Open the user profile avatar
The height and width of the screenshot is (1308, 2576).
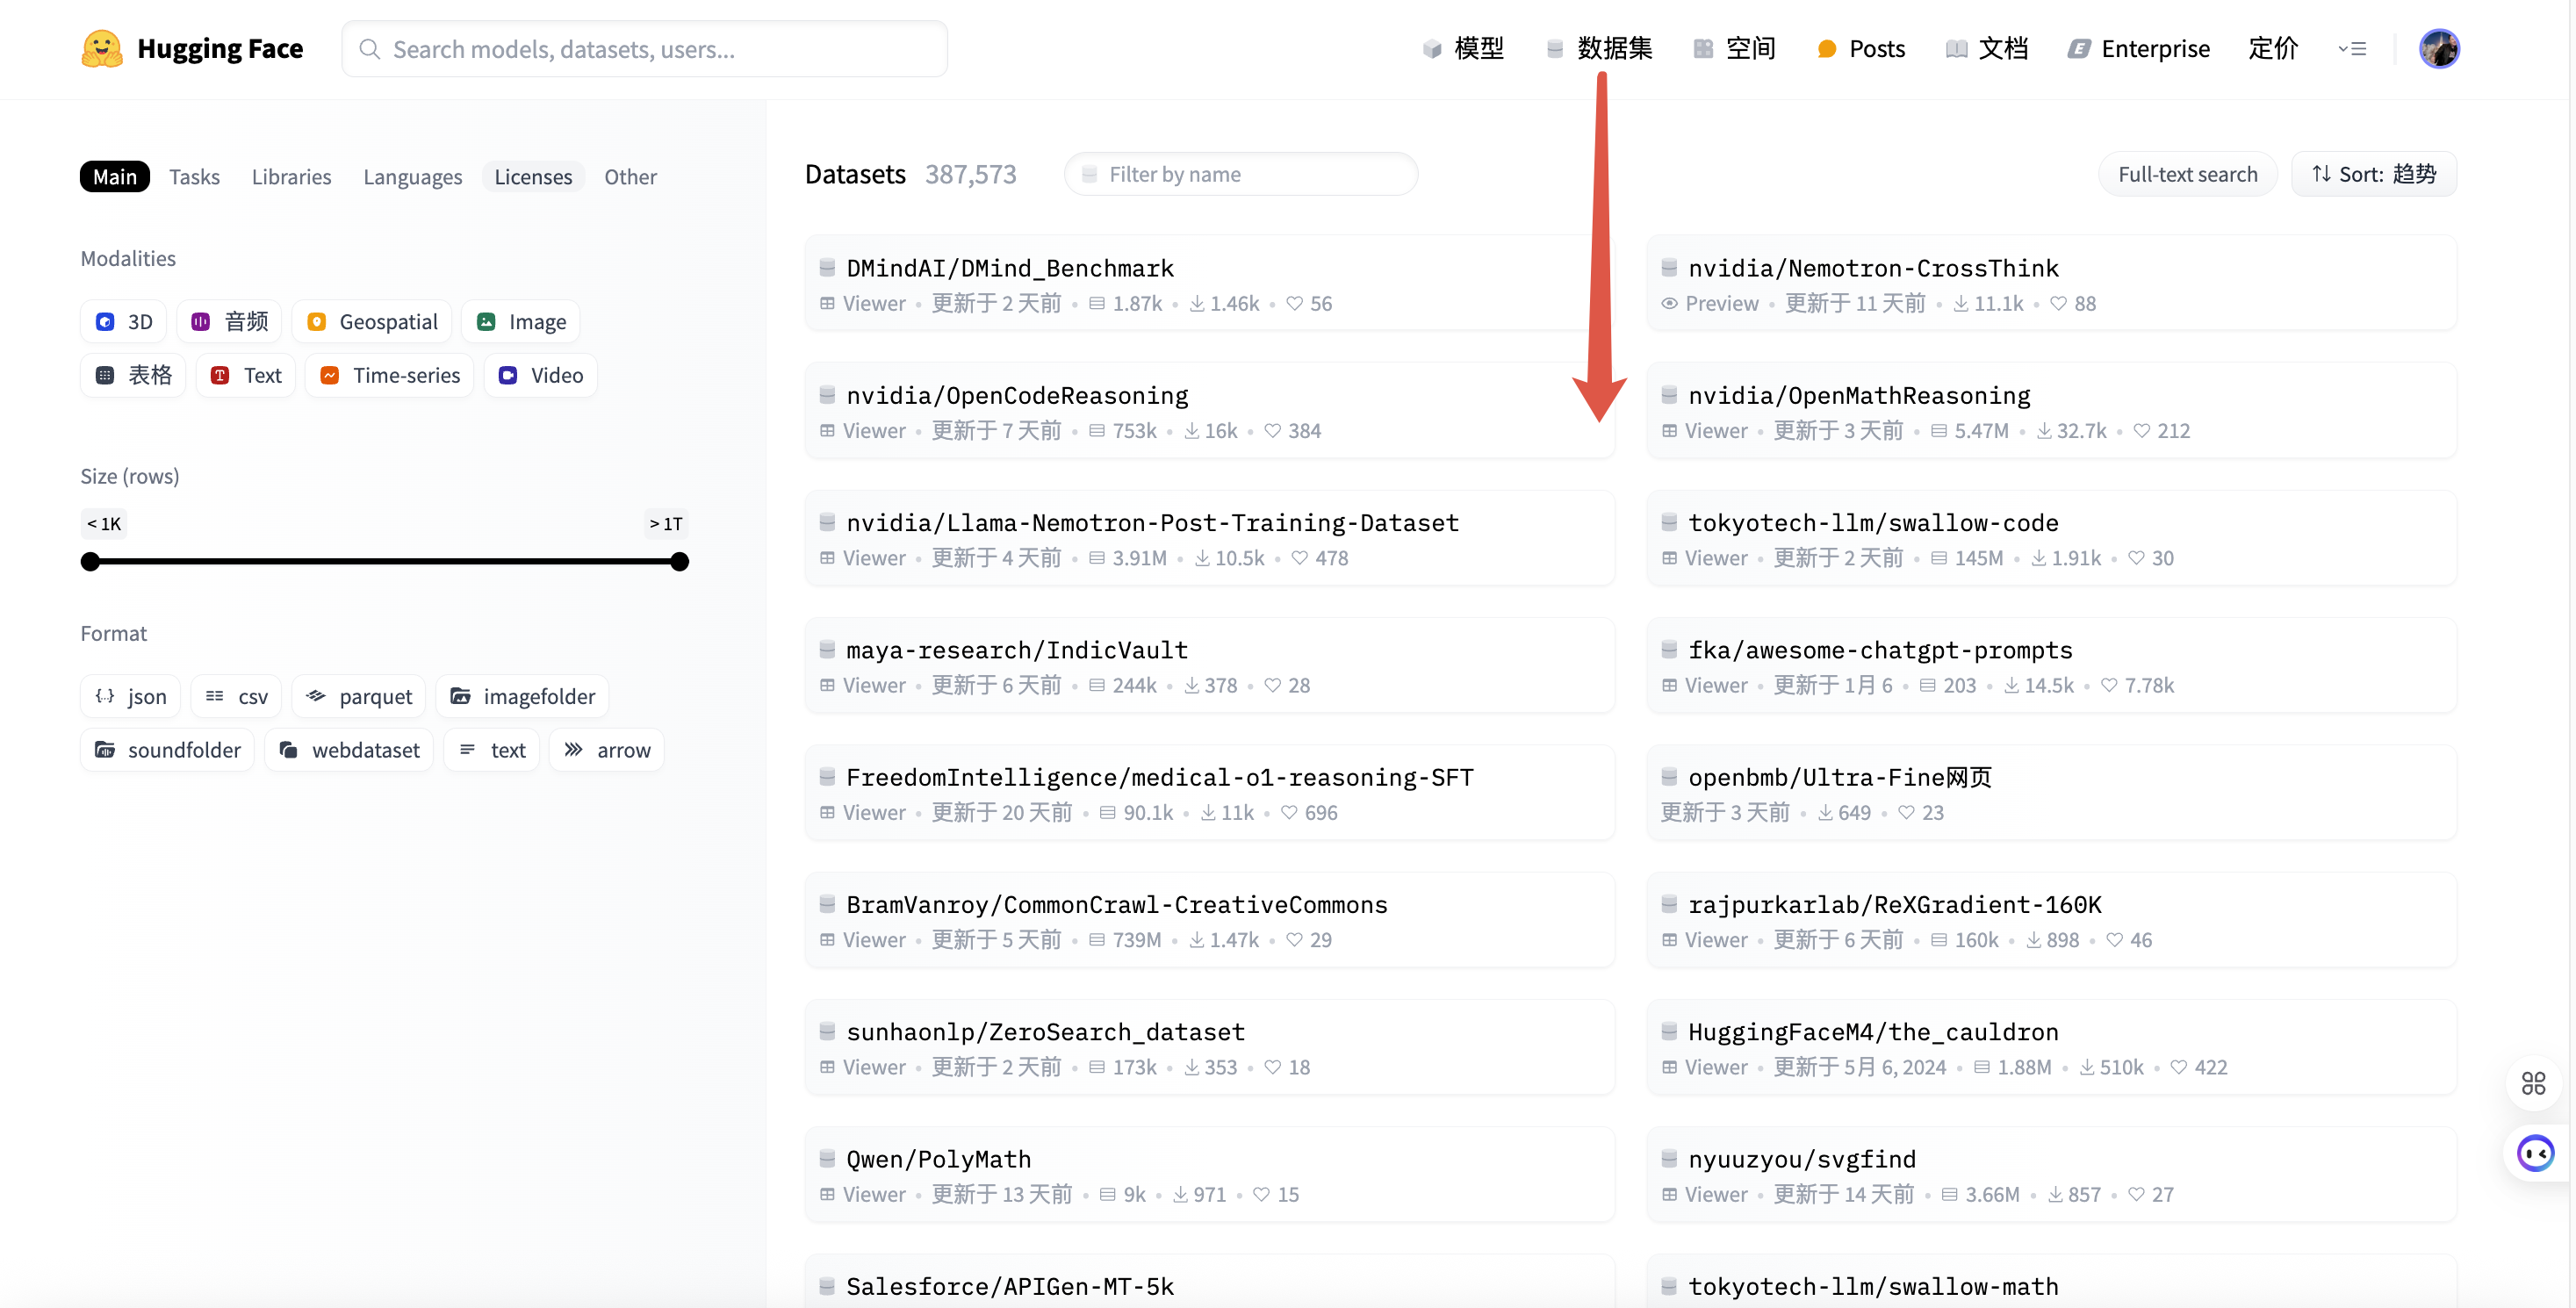coord(2438,48)
